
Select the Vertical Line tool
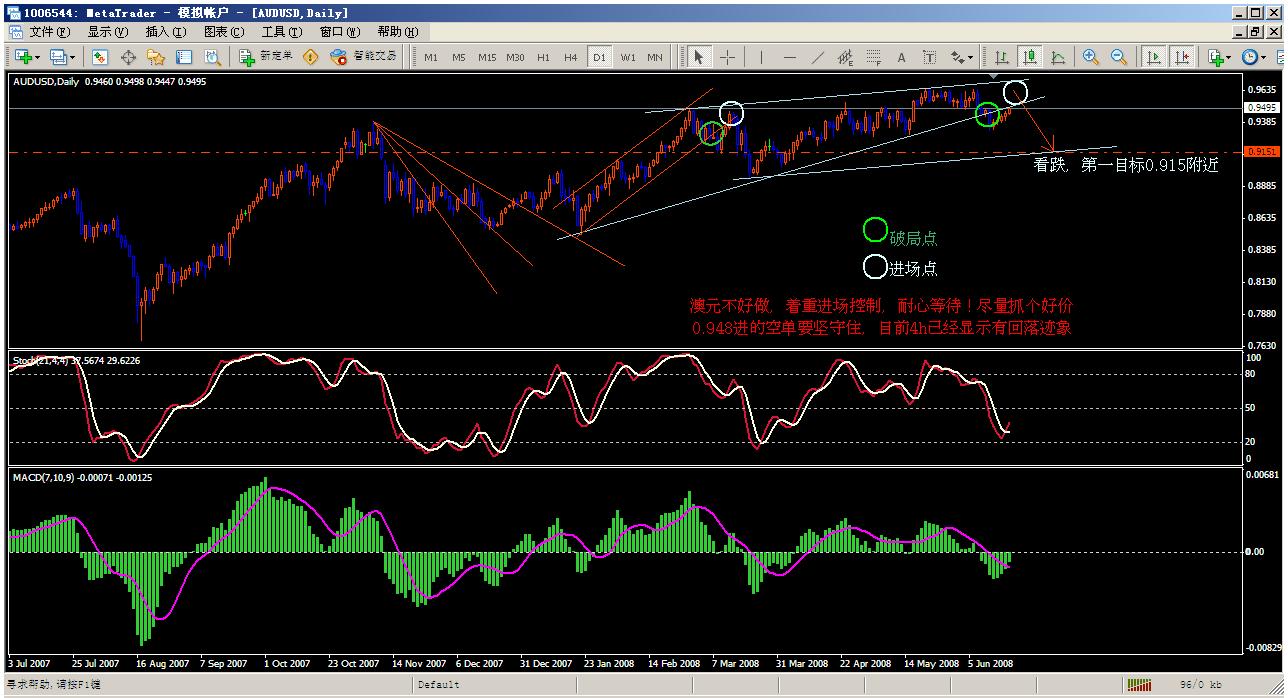coord(761,57)
